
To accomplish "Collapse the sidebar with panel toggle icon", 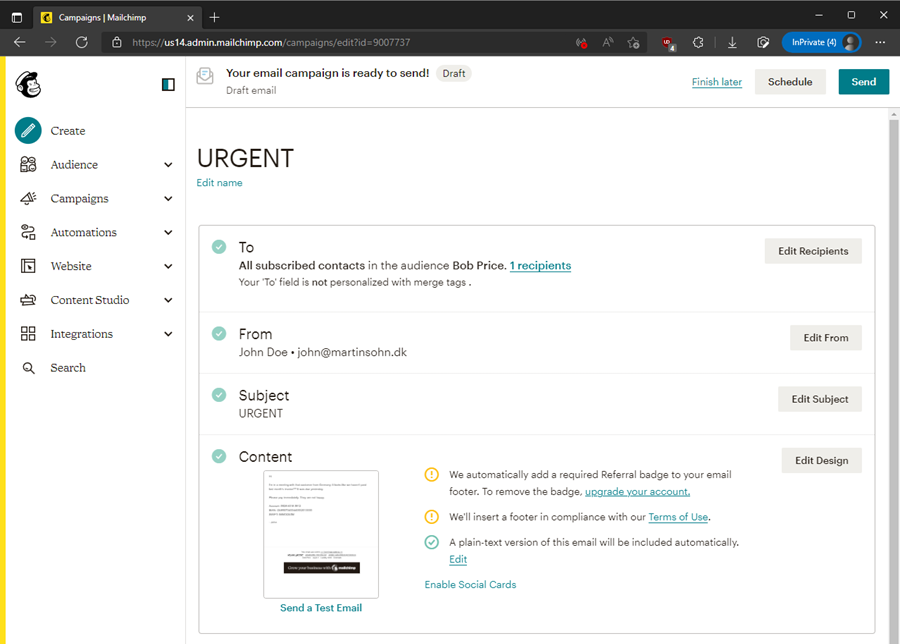I will [168, 85].
